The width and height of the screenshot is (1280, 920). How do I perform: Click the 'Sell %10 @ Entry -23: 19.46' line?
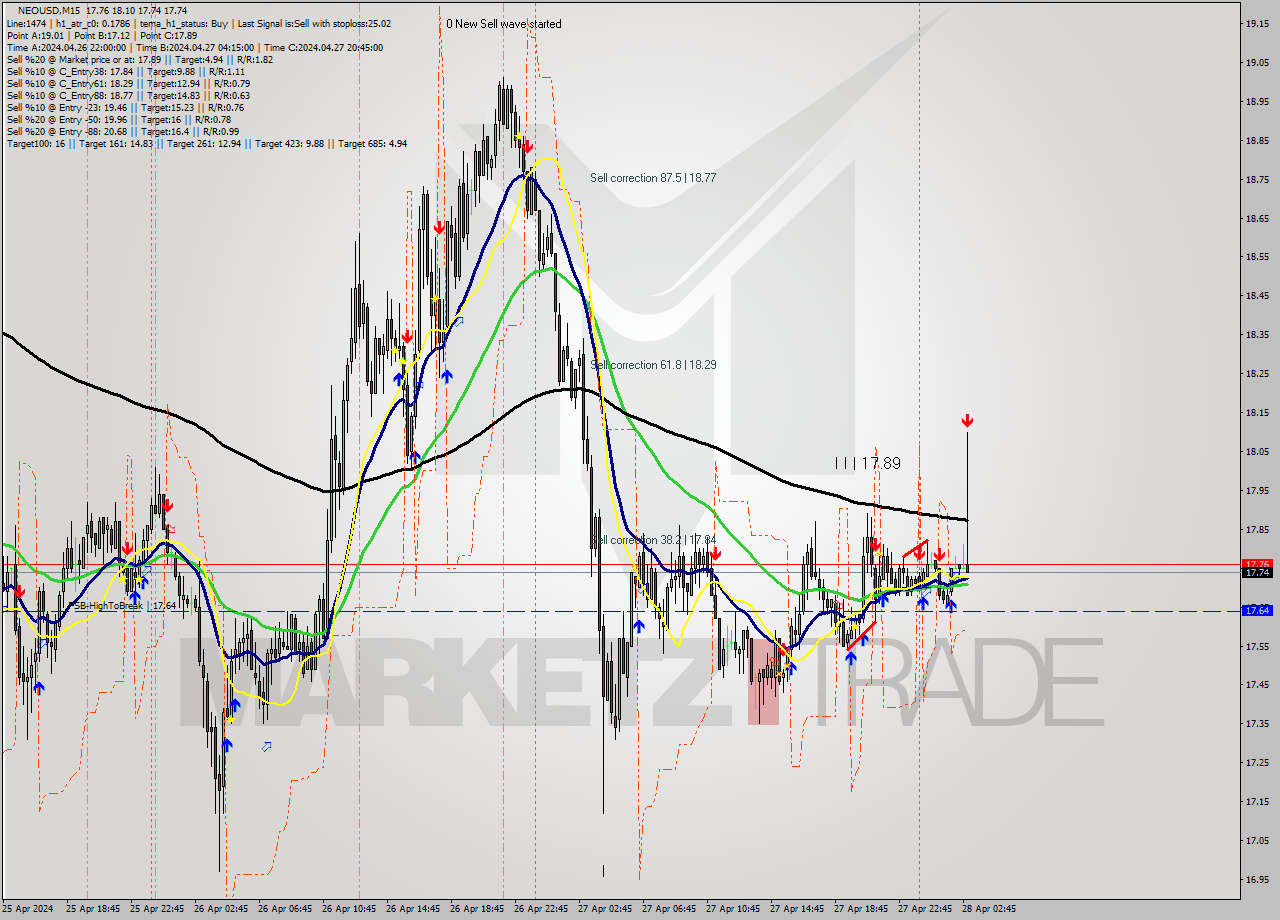tap(124, 107)
